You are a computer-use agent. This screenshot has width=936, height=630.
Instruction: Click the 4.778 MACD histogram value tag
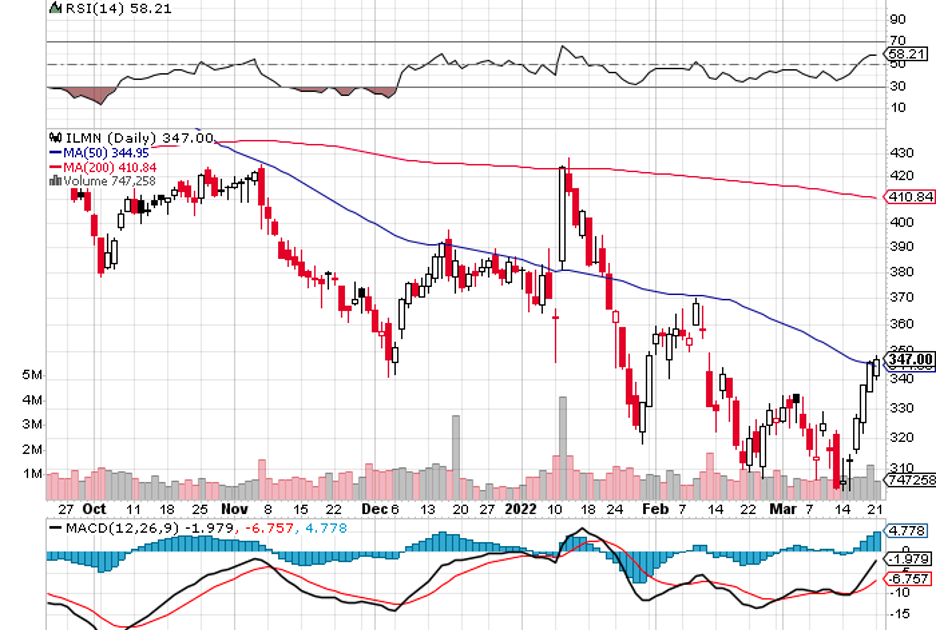[x=904, y=530]
